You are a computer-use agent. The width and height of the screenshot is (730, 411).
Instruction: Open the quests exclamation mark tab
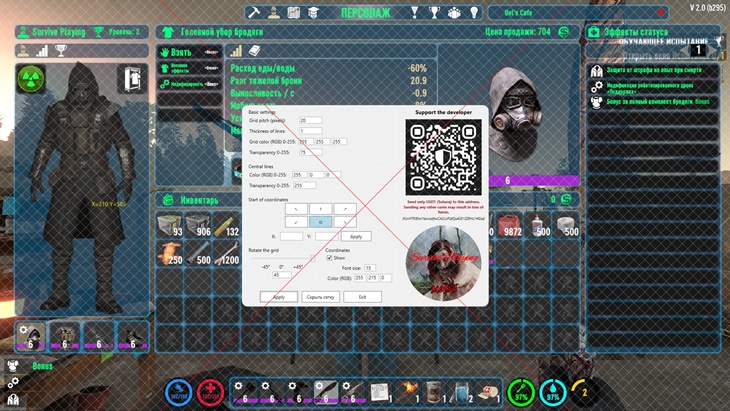click(x=414, y=13)
